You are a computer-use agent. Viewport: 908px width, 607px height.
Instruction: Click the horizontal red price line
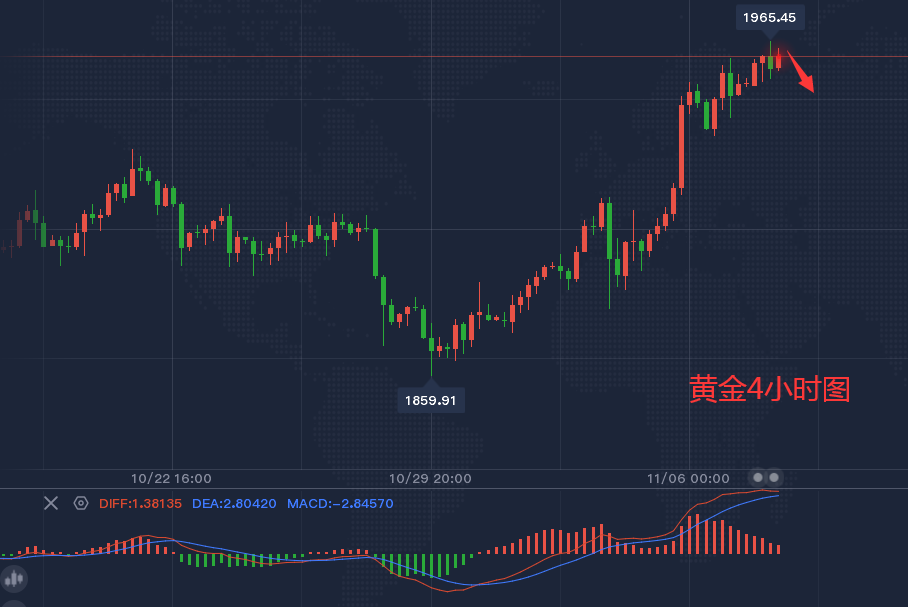(x=454, y=57)
